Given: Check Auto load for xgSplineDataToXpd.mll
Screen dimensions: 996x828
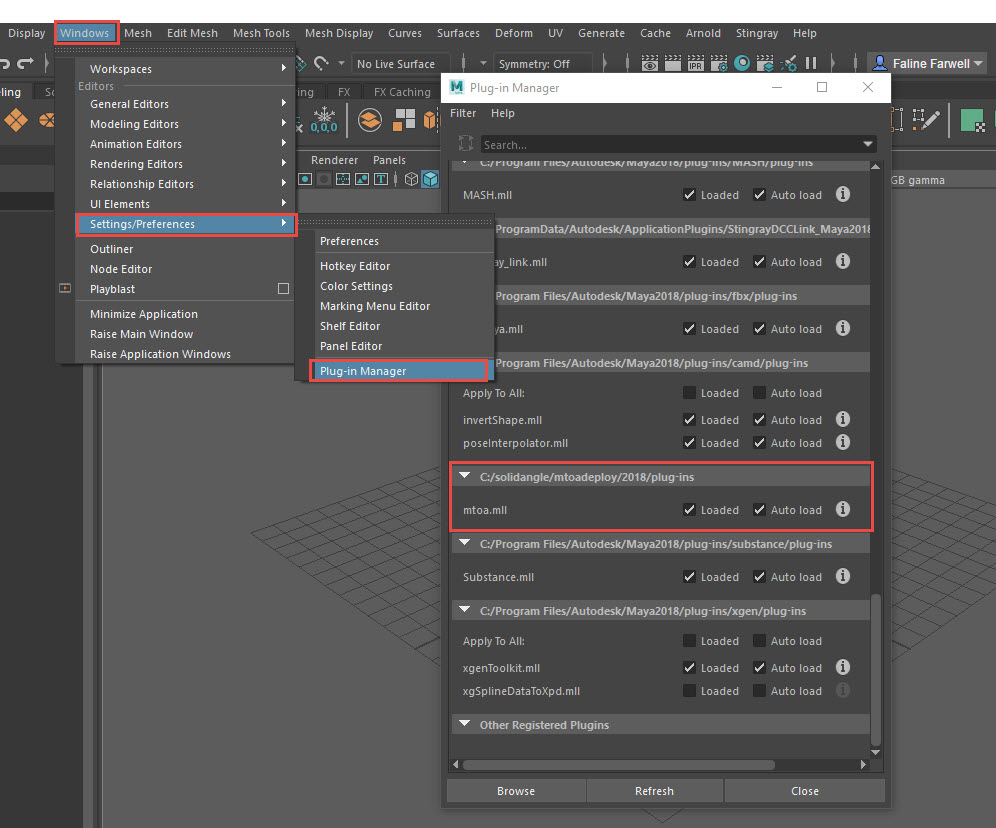Looking at the screenshot, I should coord(759,690).
